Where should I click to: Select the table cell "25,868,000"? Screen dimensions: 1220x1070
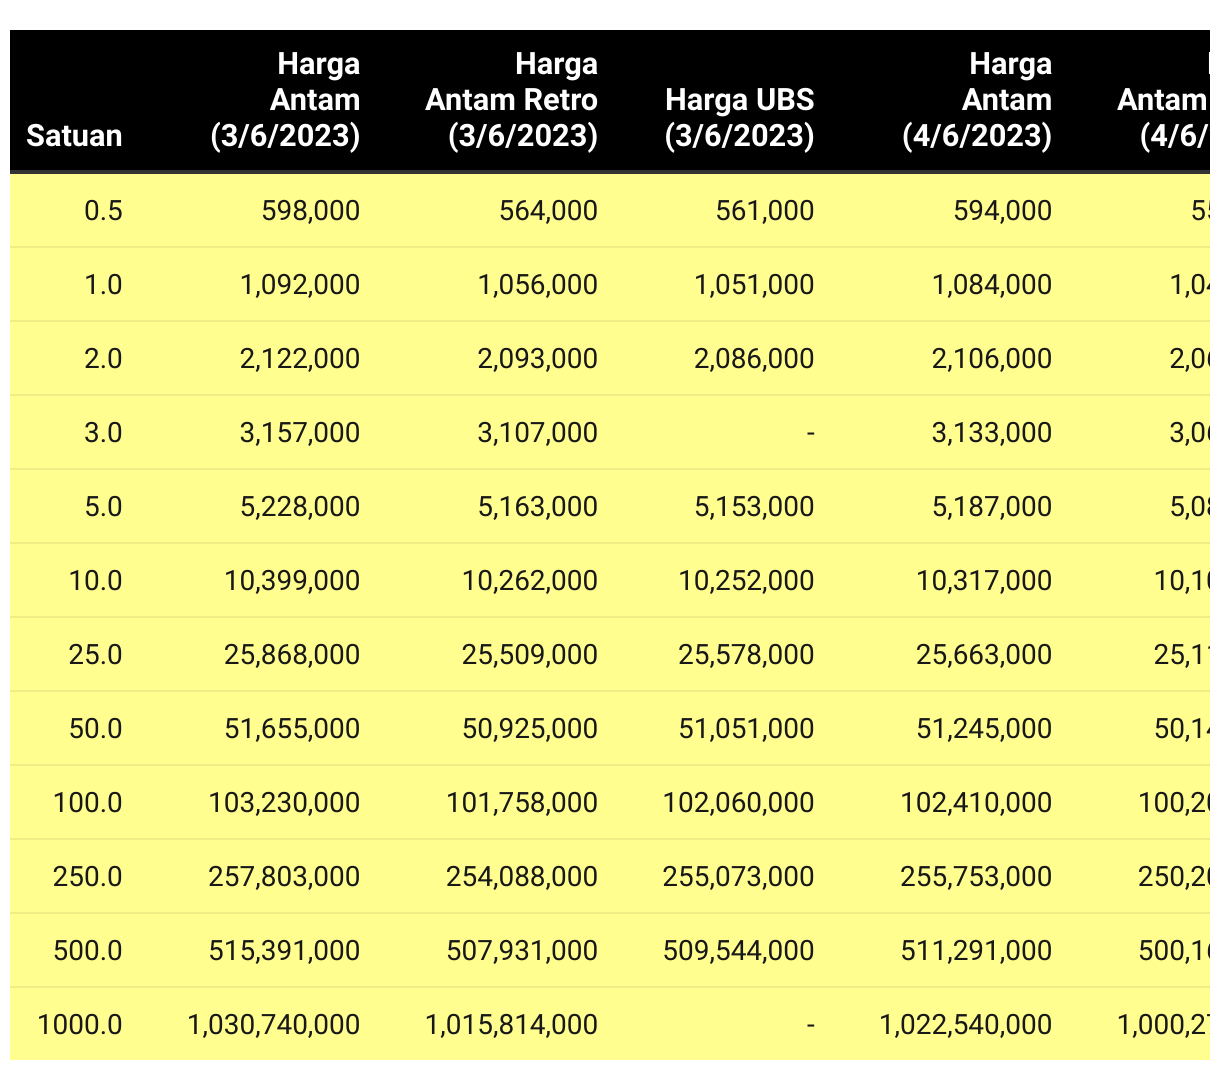293,654
